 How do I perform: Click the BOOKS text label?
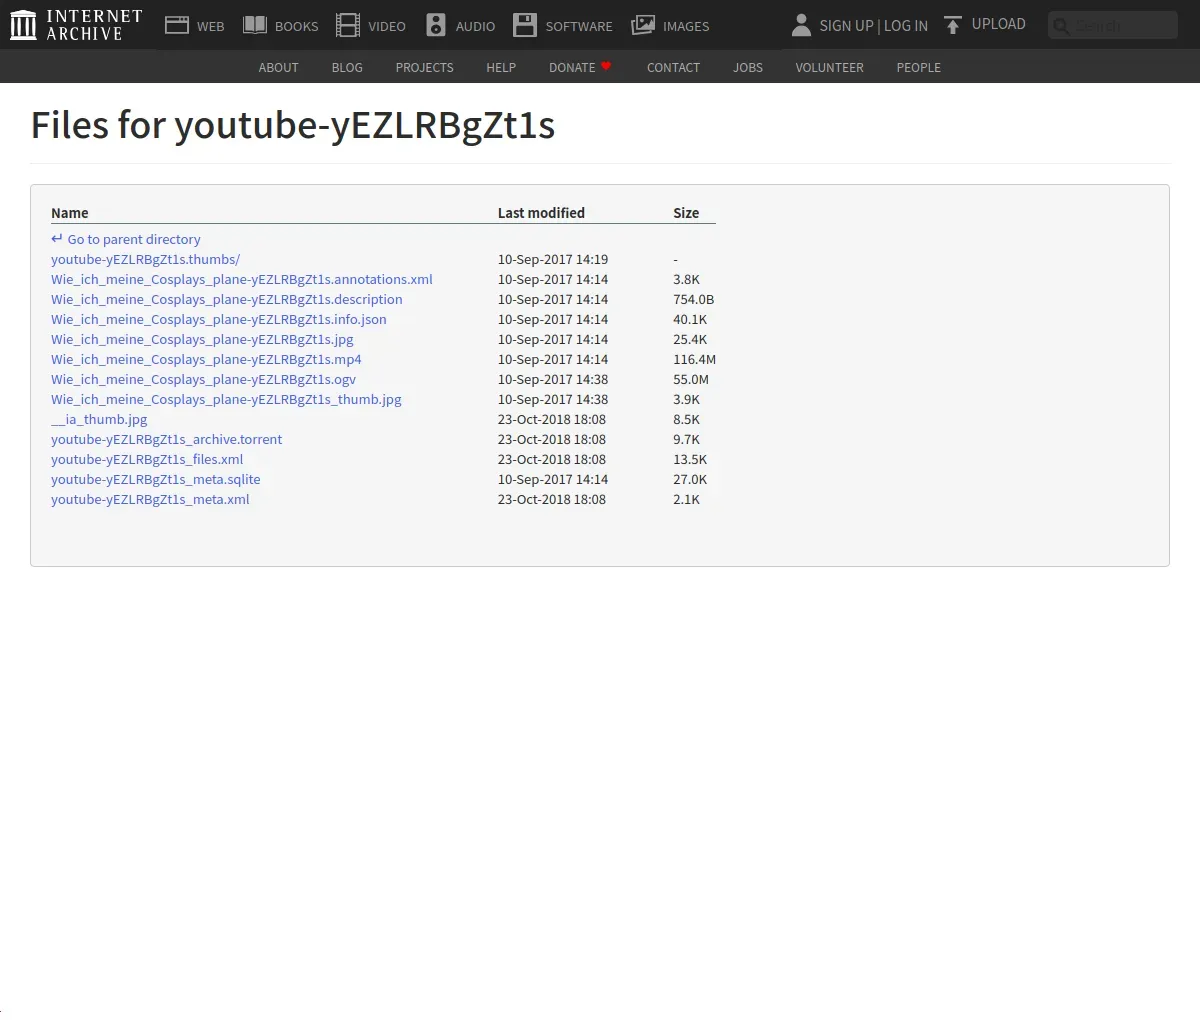pyautogui.click(x=296, y=26)
